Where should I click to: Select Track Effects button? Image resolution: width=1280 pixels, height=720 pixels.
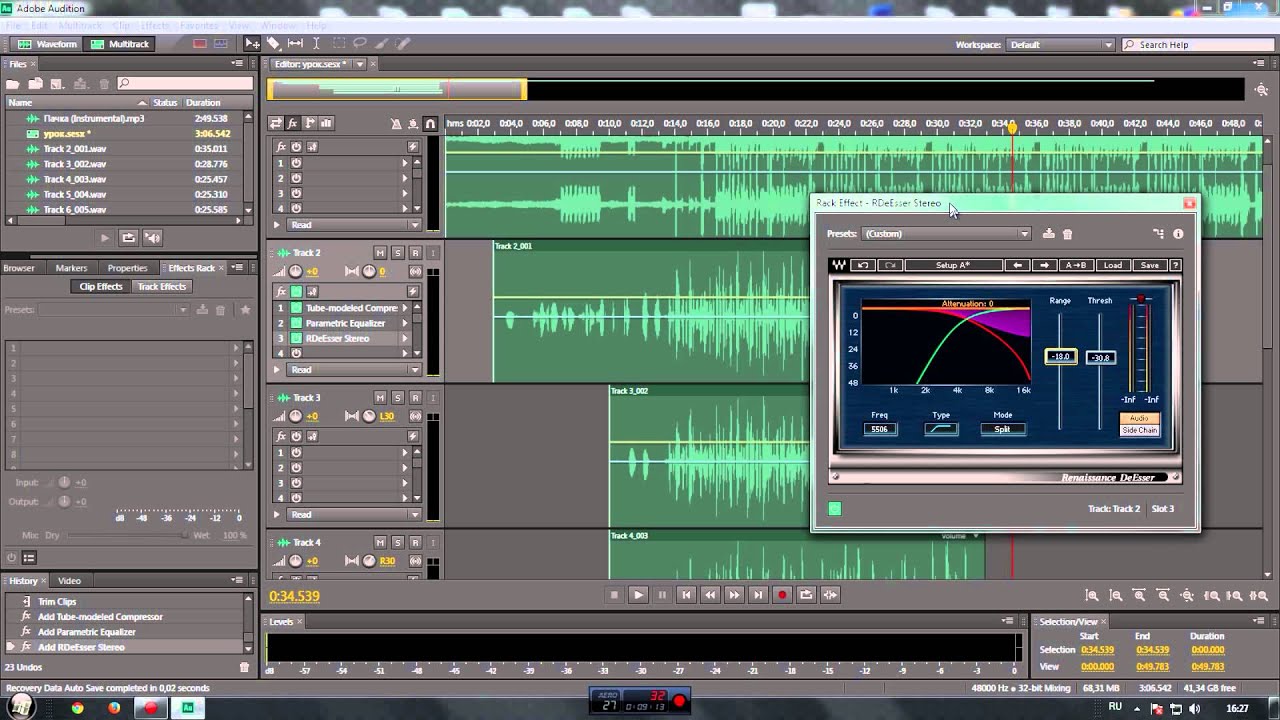pos(161,286)
